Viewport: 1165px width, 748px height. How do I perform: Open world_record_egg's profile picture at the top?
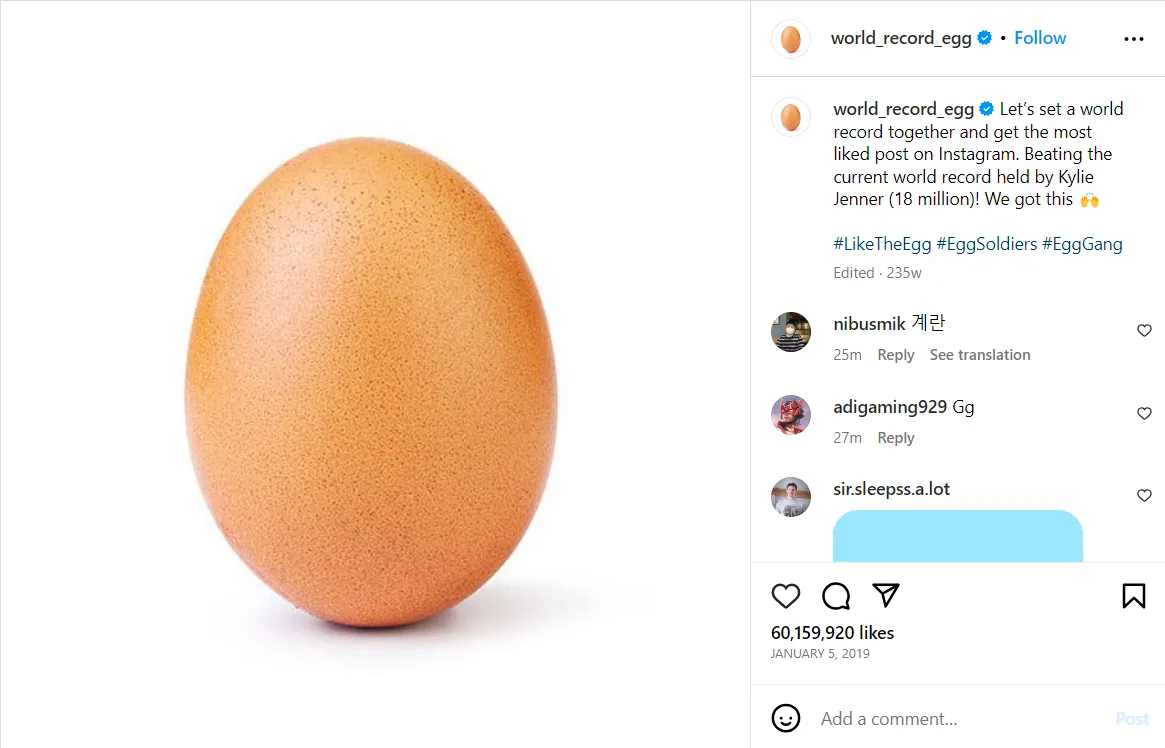pos(790,38)
